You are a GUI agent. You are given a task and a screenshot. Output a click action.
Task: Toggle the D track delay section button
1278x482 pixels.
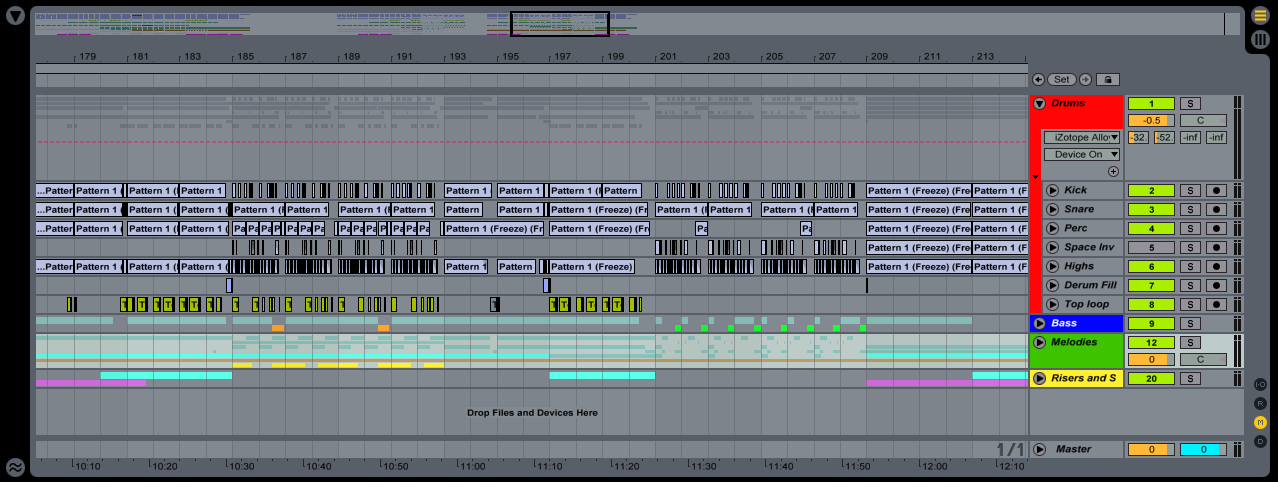1260,441
